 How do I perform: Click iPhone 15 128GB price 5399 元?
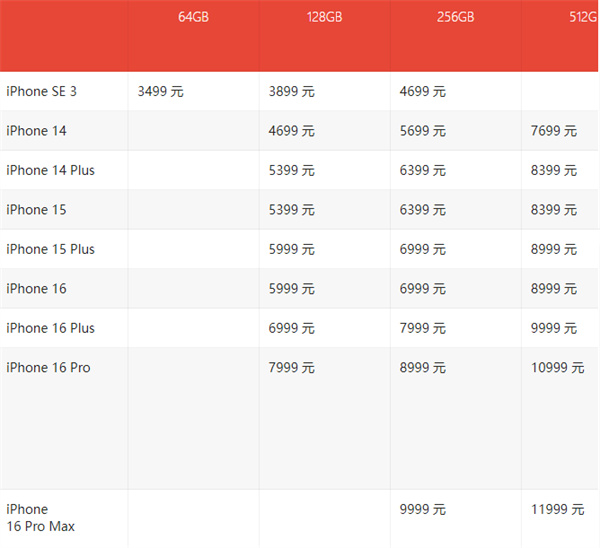(x=292, y=210)
